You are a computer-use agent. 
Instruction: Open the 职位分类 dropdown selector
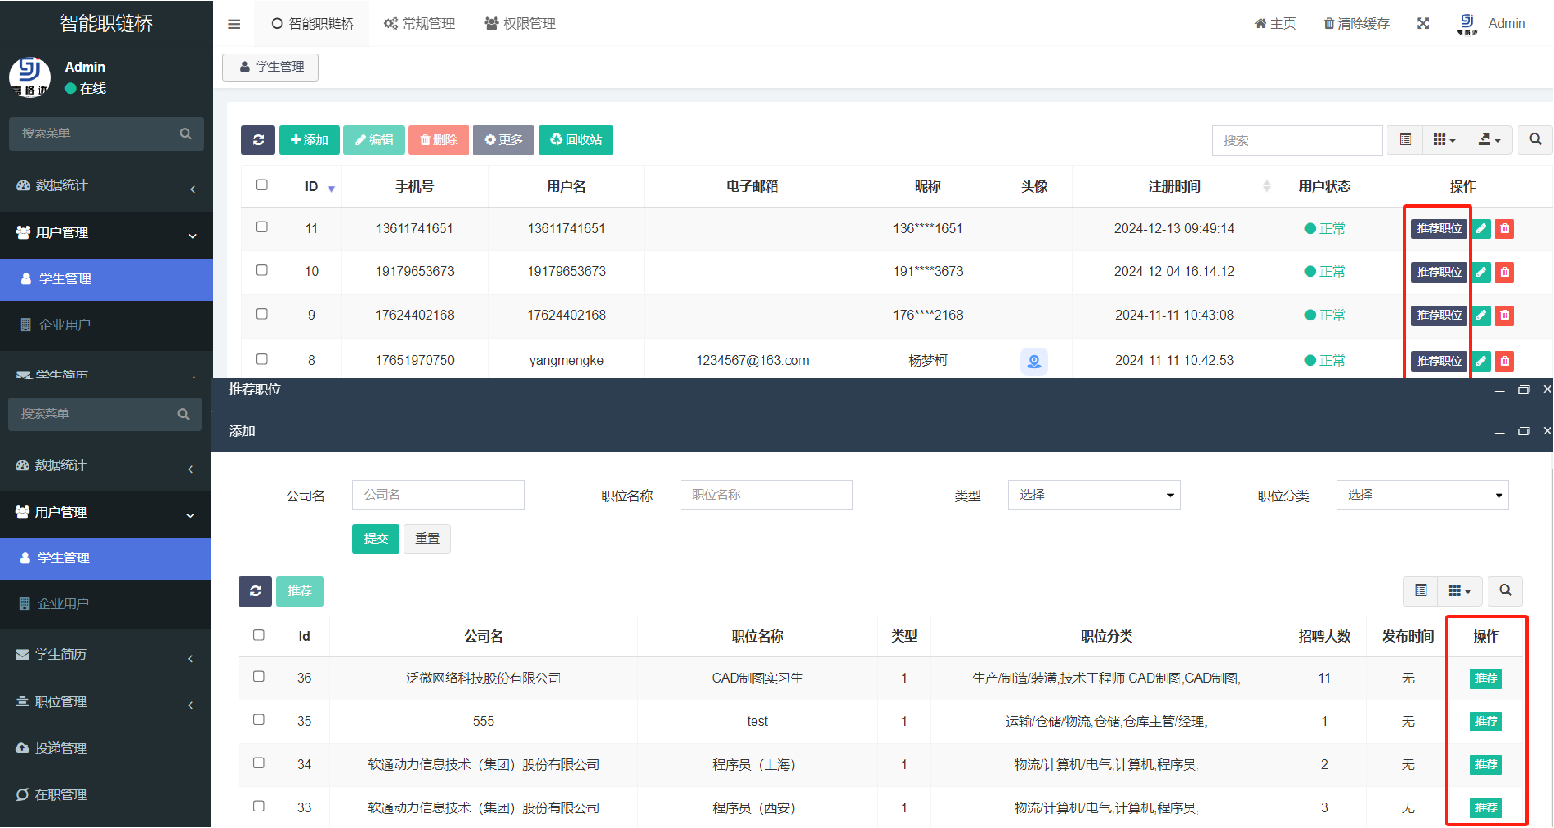point(1422,495)
